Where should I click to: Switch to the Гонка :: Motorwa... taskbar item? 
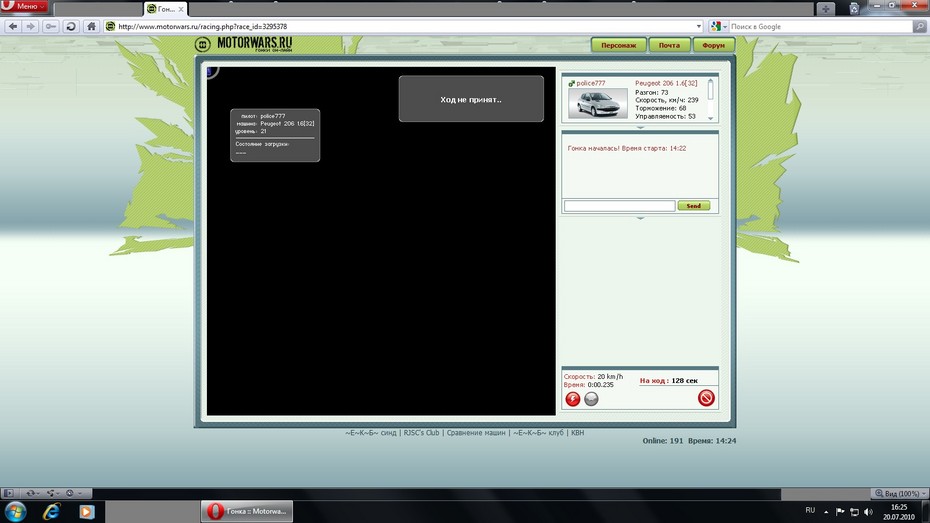247,511
